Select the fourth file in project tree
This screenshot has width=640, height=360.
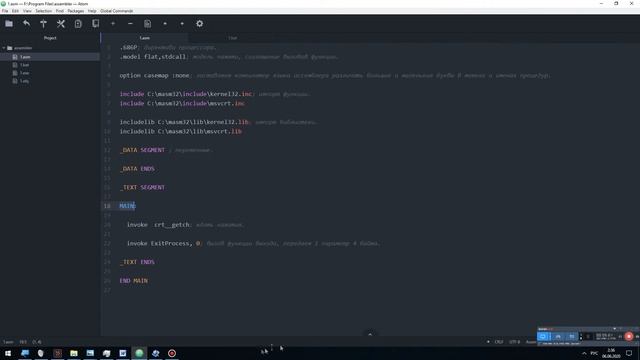(x=24, y=81)
